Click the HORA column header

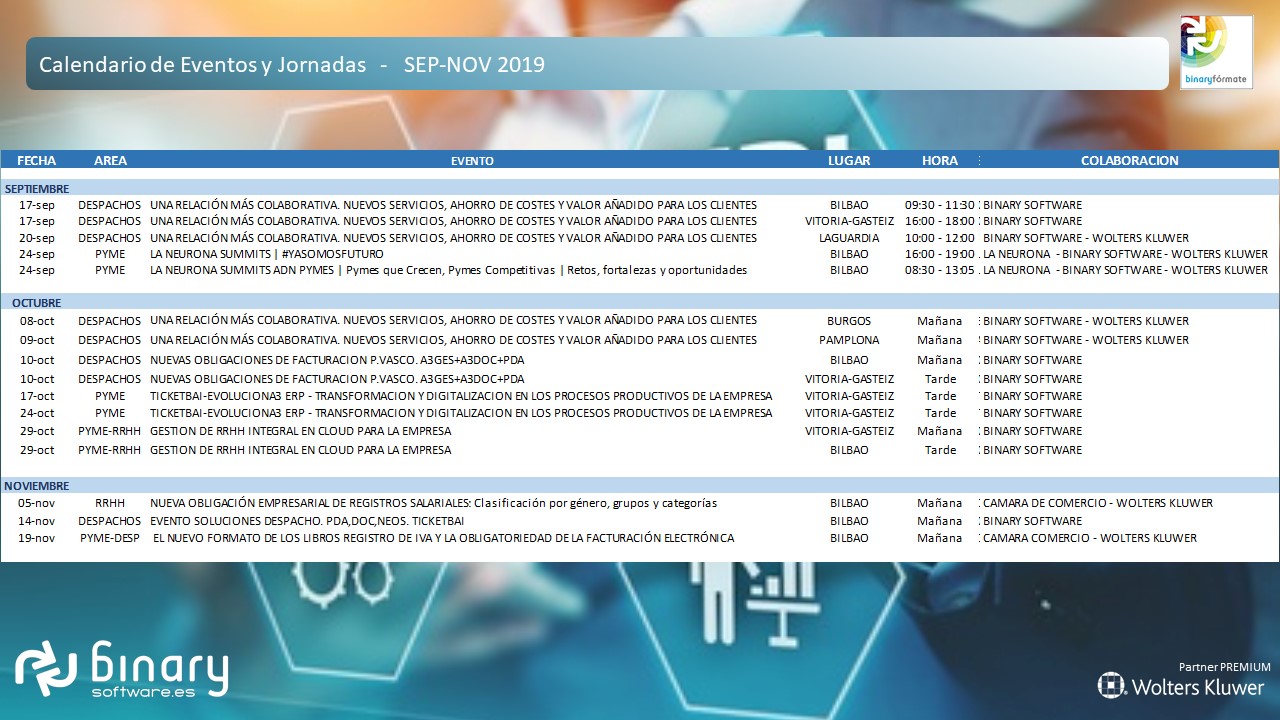point(939,160)
